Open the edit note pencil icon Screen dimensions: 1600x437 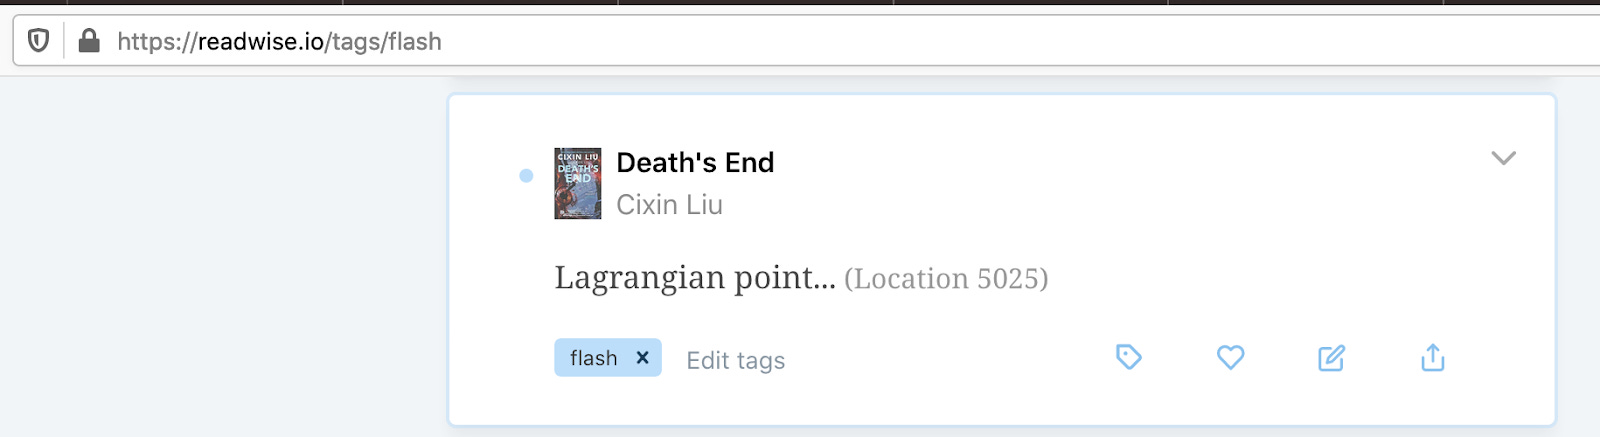point(1331,357)
